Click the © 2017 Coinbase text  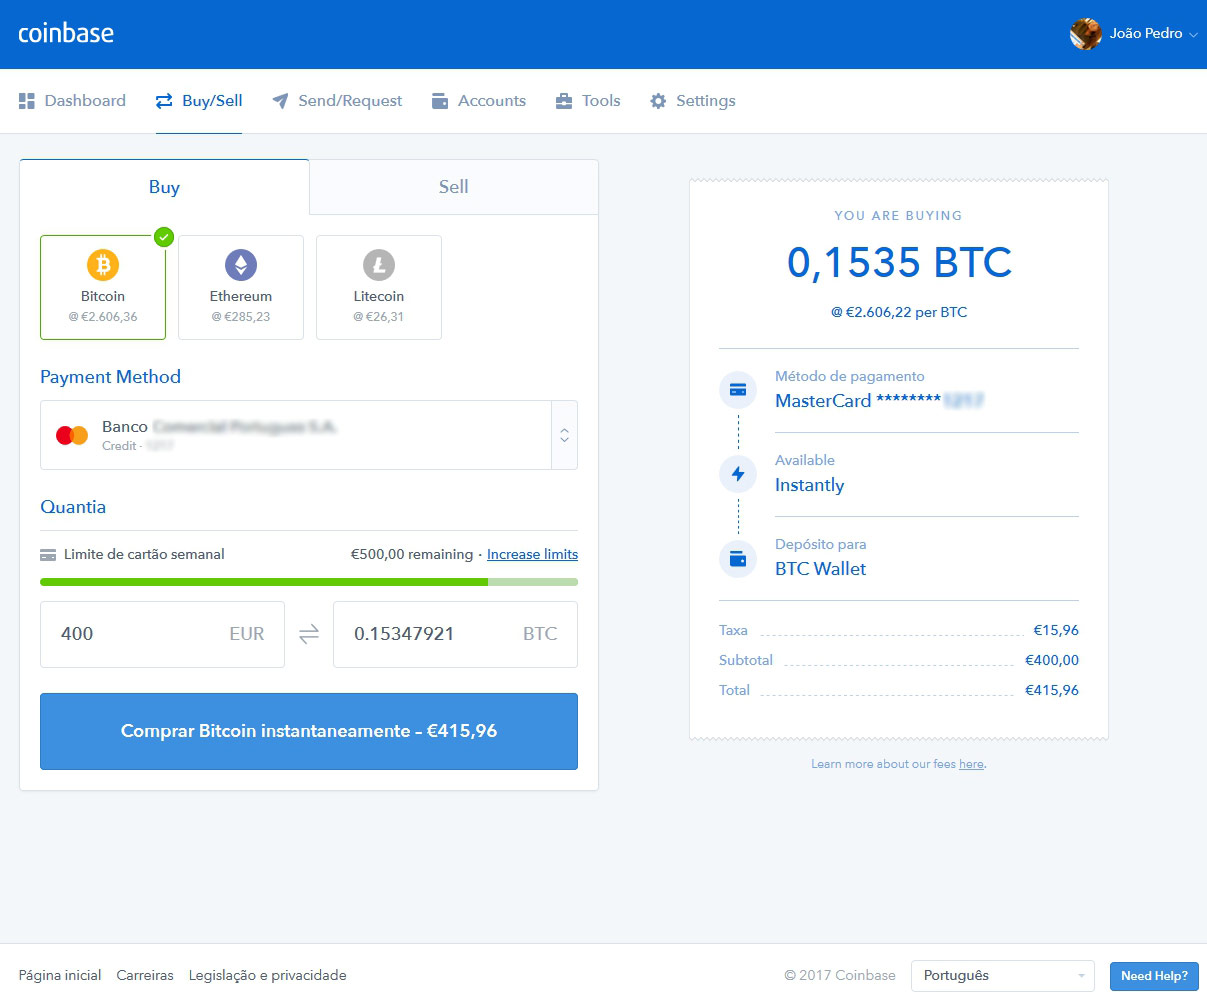tap(840, 975)
